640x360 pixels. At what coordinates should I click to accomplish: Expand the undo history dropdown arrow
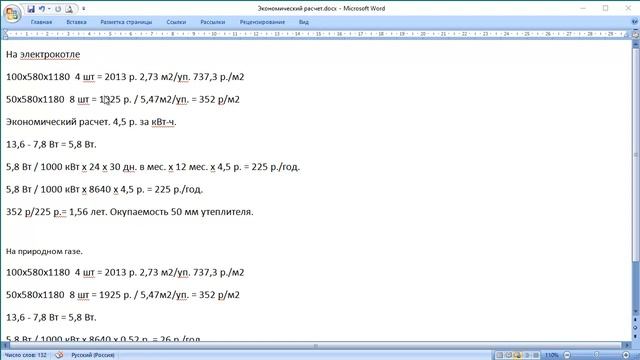coord(49,9)
